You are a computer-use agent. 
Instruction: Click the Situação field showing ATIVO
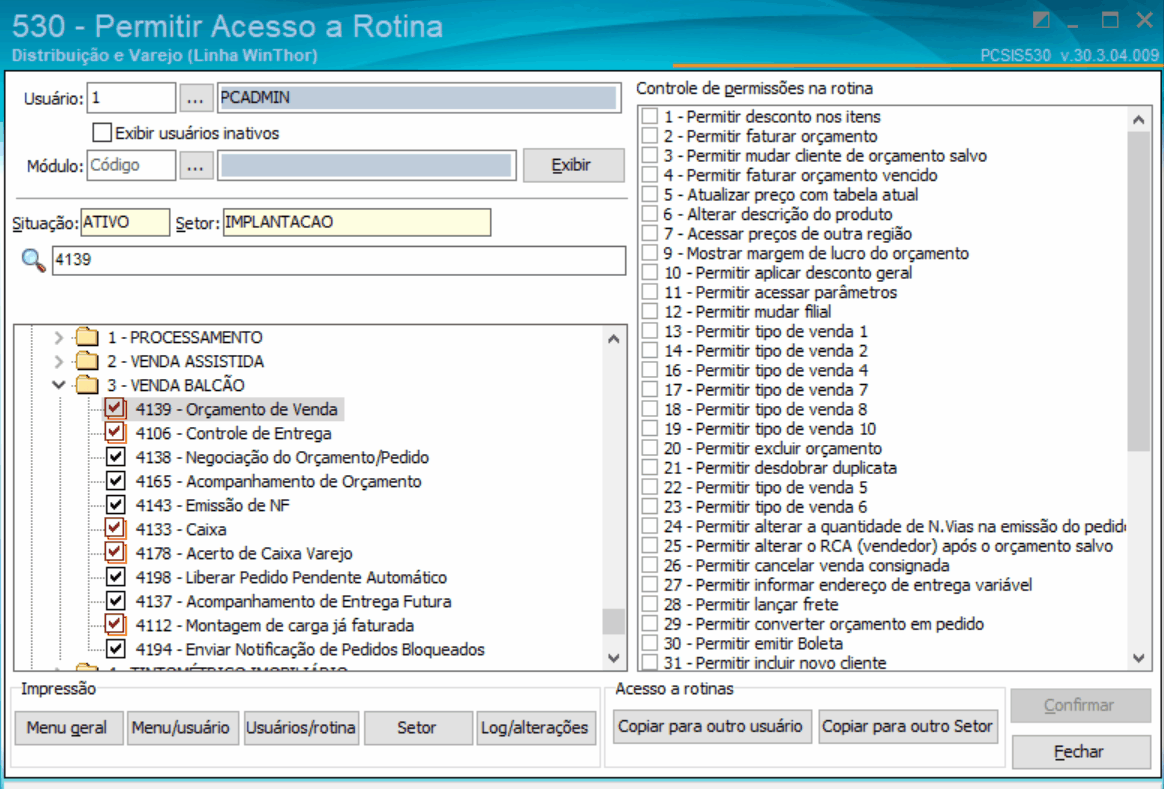click(x=125, y=223)
